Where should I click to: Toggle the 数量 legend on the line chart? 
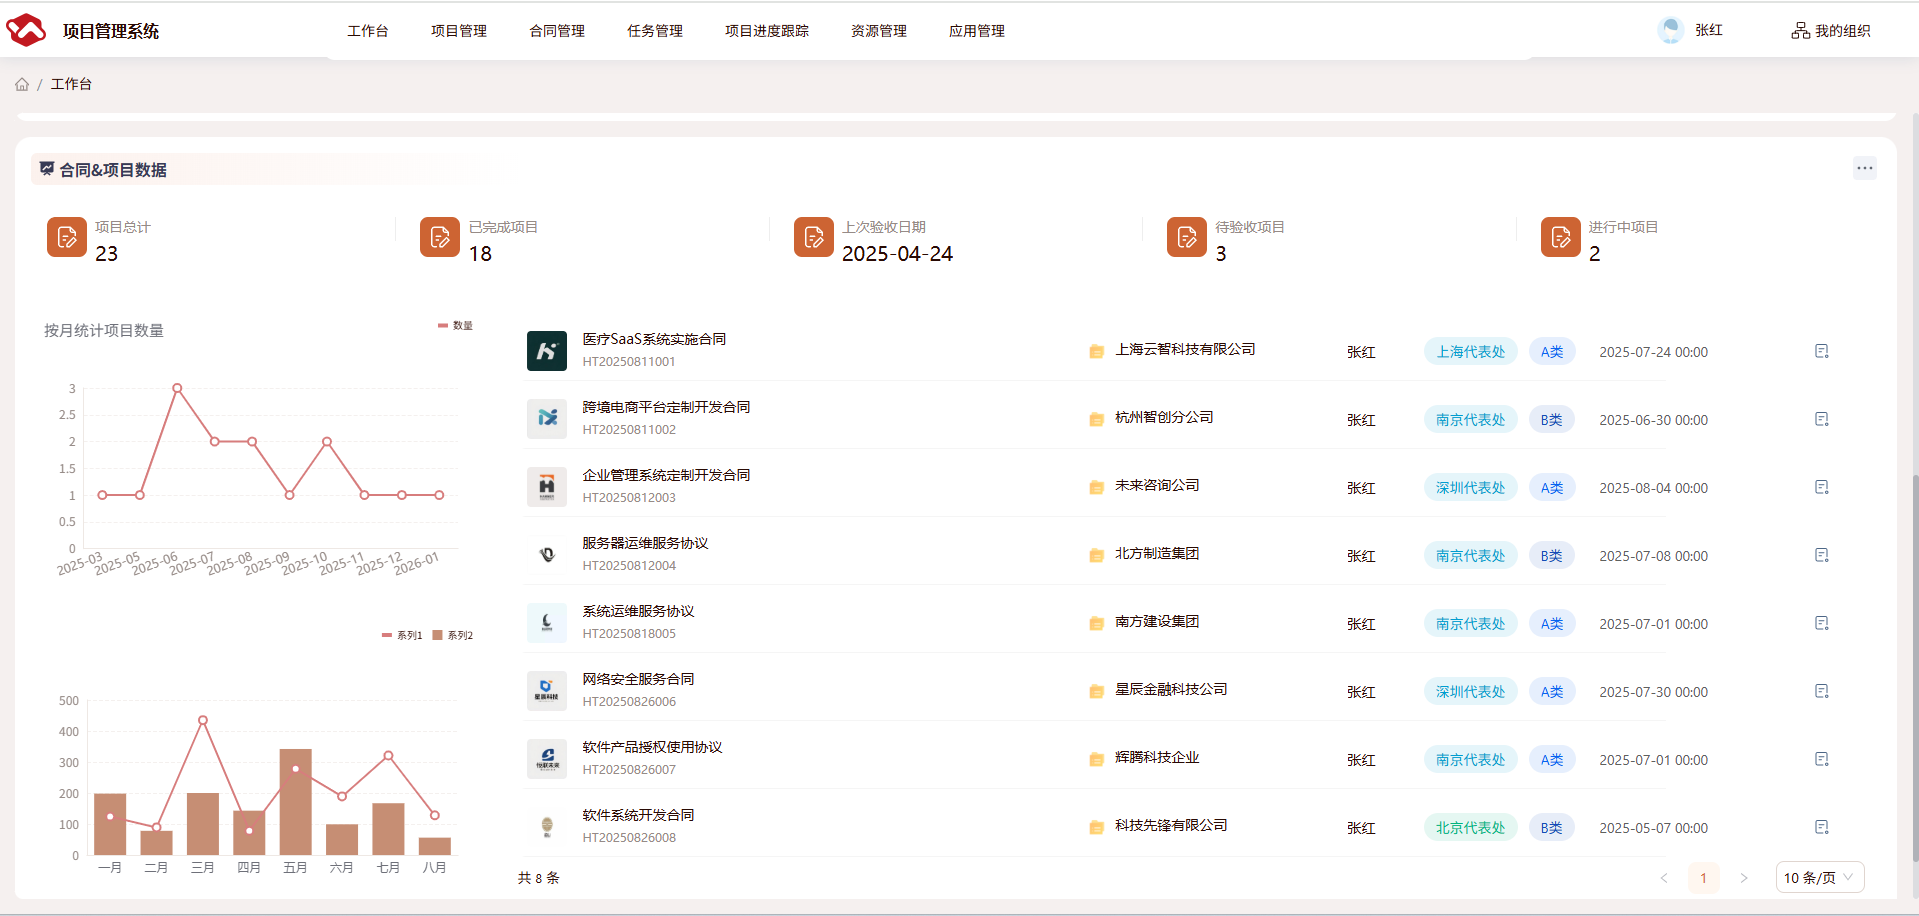pyautogui.click(x=455, y=325)
